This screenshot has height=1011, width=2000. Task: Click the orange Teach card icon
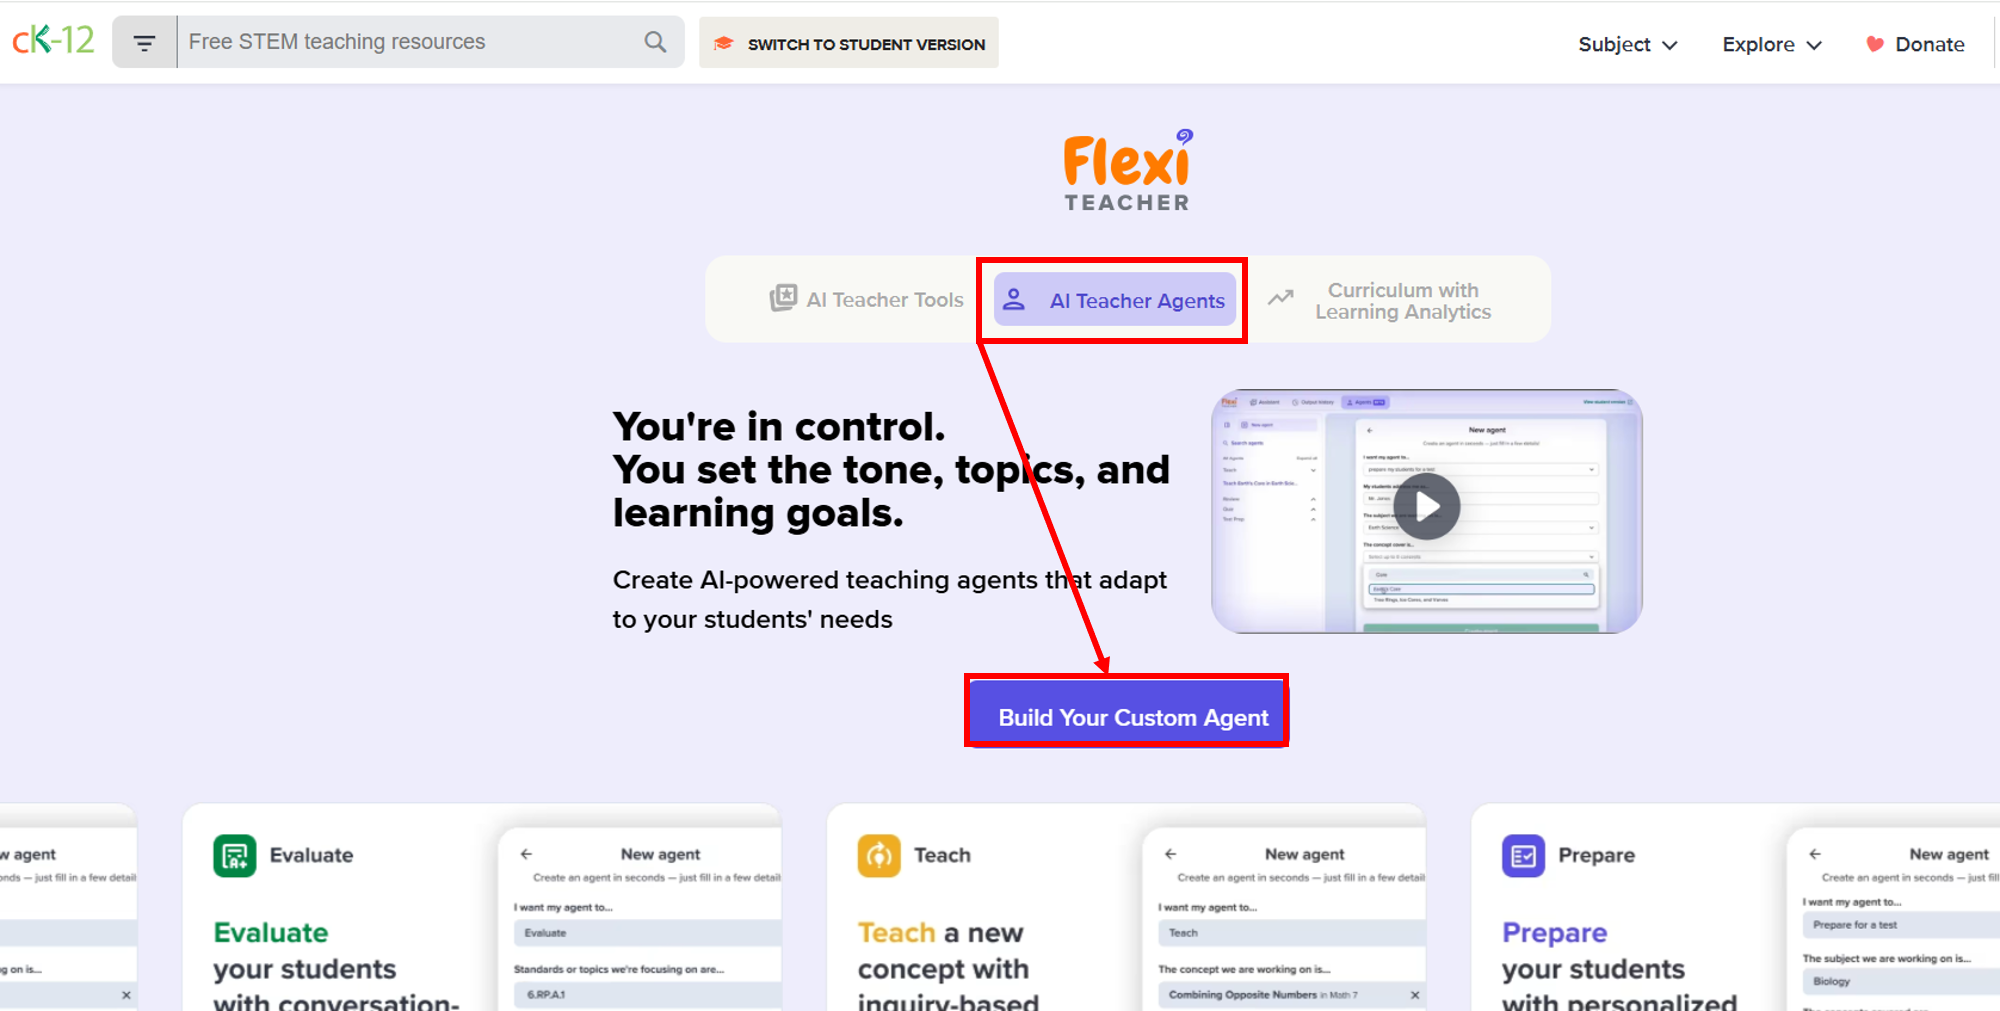(x=879, y=856)
